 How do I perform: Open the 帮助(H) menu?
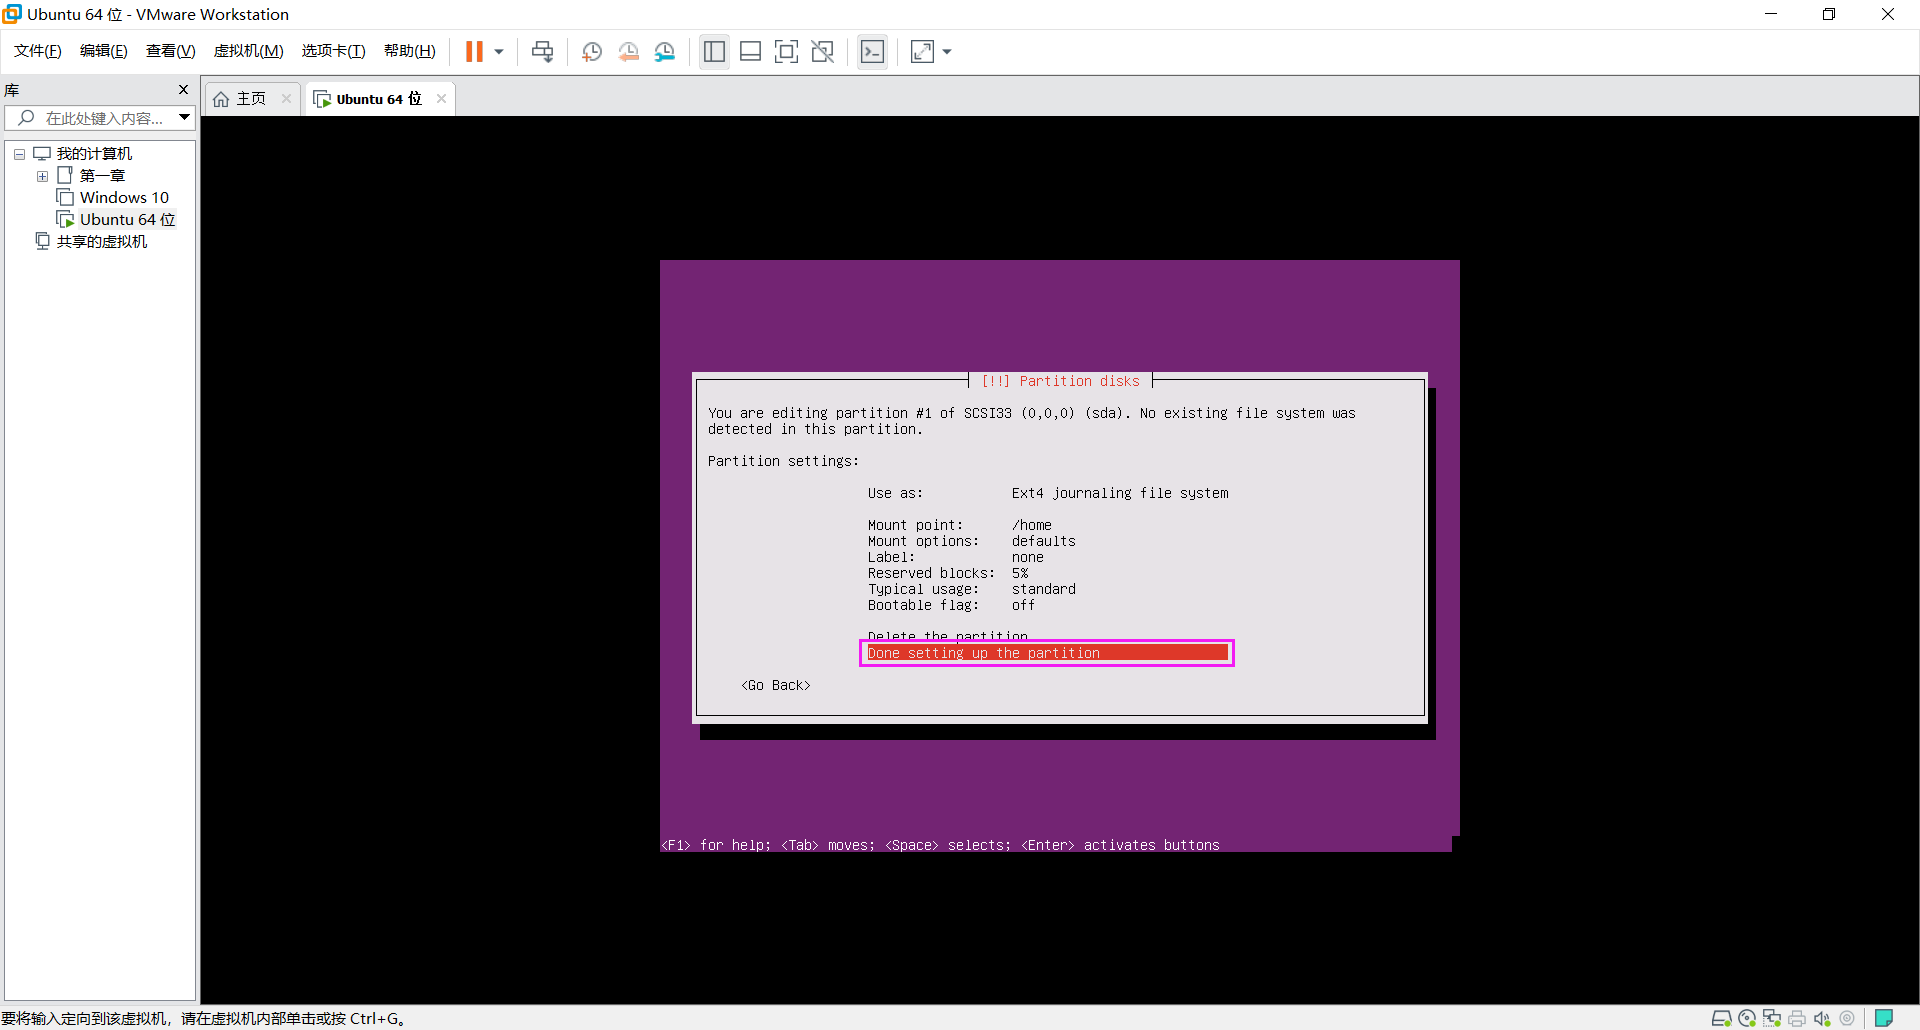click(x=410, y=51)
